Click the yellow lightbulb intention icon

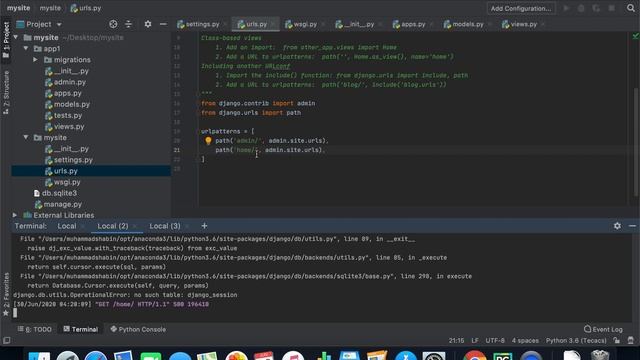pos(208,141)
